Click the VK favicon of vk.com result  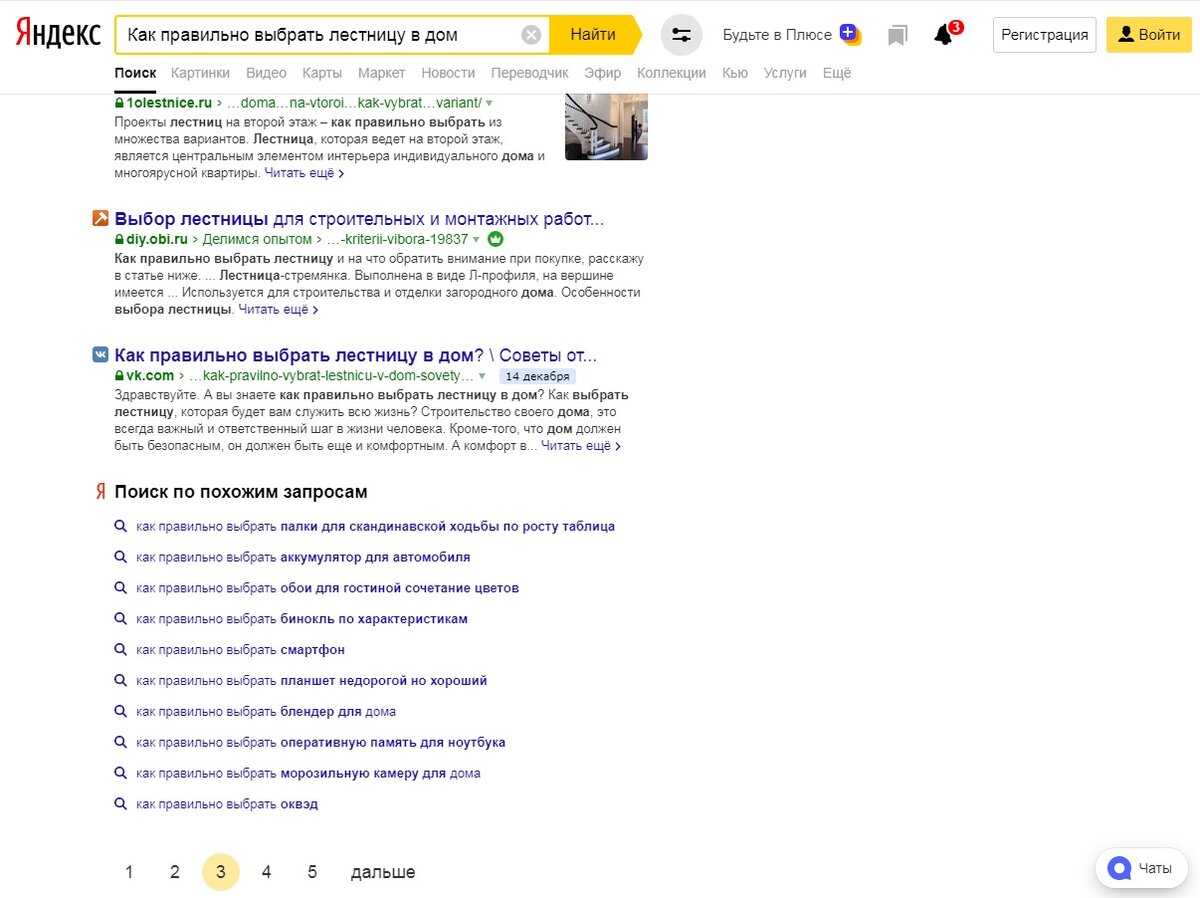pos(100,355)
